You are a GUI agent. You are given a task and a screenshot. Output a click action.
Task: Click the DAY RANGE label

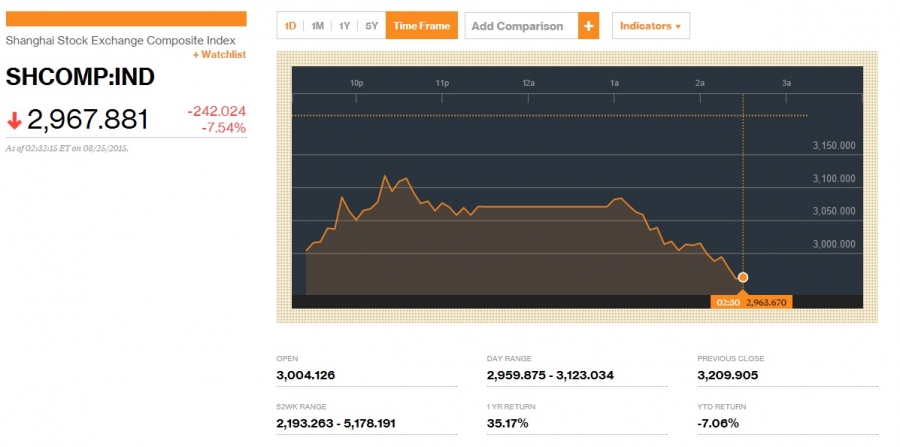(507, 359)
